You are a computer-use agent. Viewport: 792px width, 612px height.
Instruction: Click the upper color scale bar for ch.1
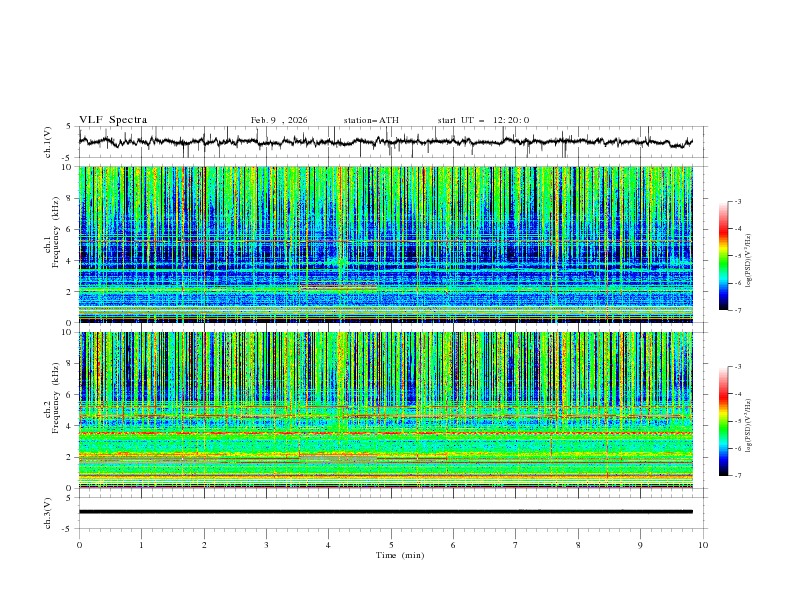click(x=723, y=255)
